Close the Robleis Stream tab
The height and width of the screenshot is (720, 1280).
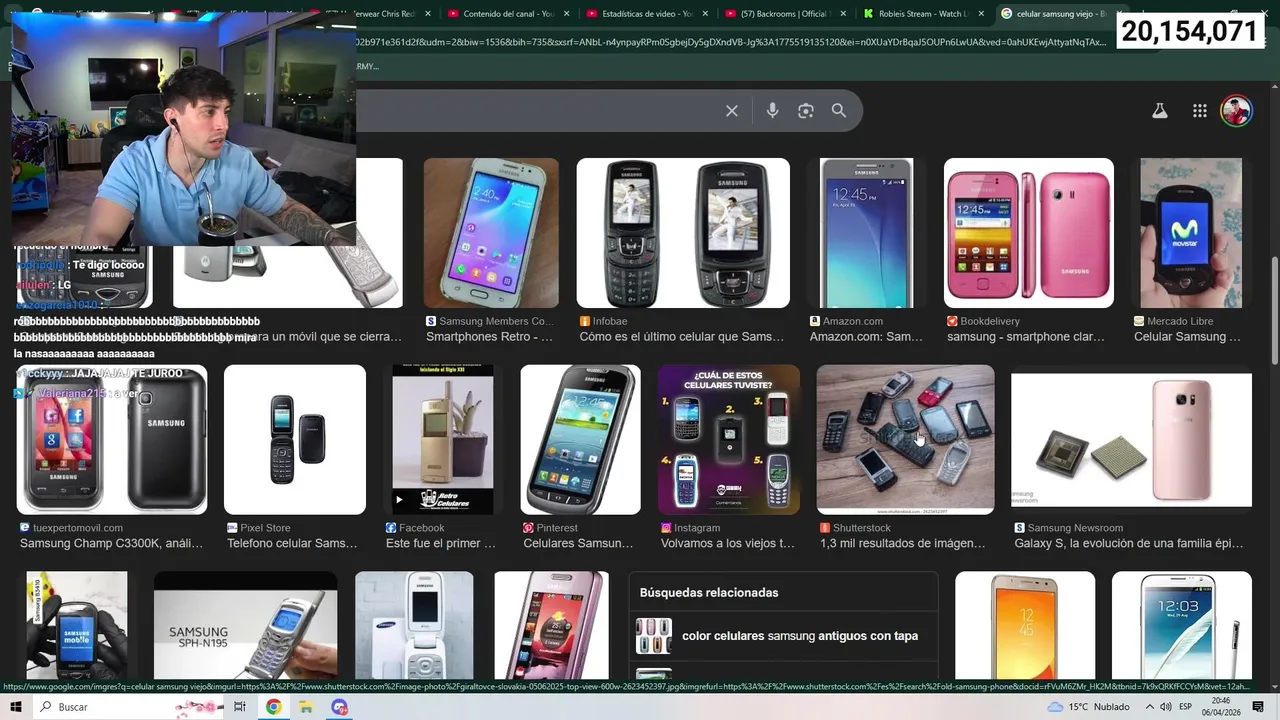[981, 14]
